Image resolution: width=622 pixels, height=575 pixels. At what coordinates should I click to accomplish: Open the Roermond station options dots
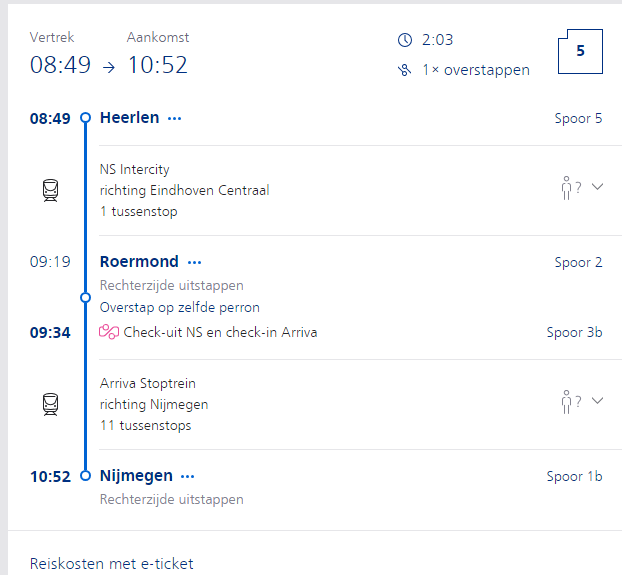click(x=194, y=263)
